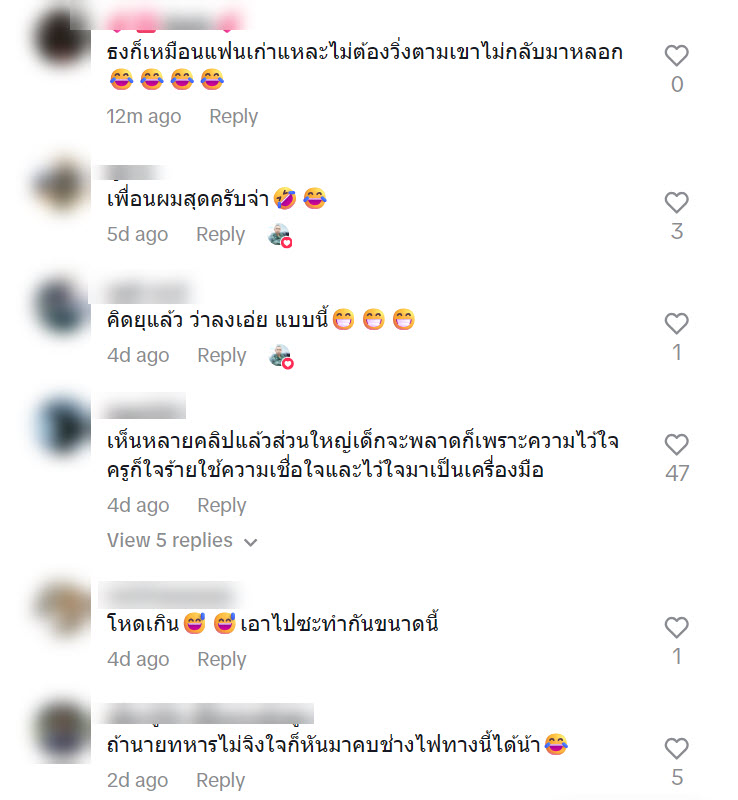Open creator-liked badge on first 4d ago comment
738x800 pixels.
pyautogui.click(x=281, y=357)
